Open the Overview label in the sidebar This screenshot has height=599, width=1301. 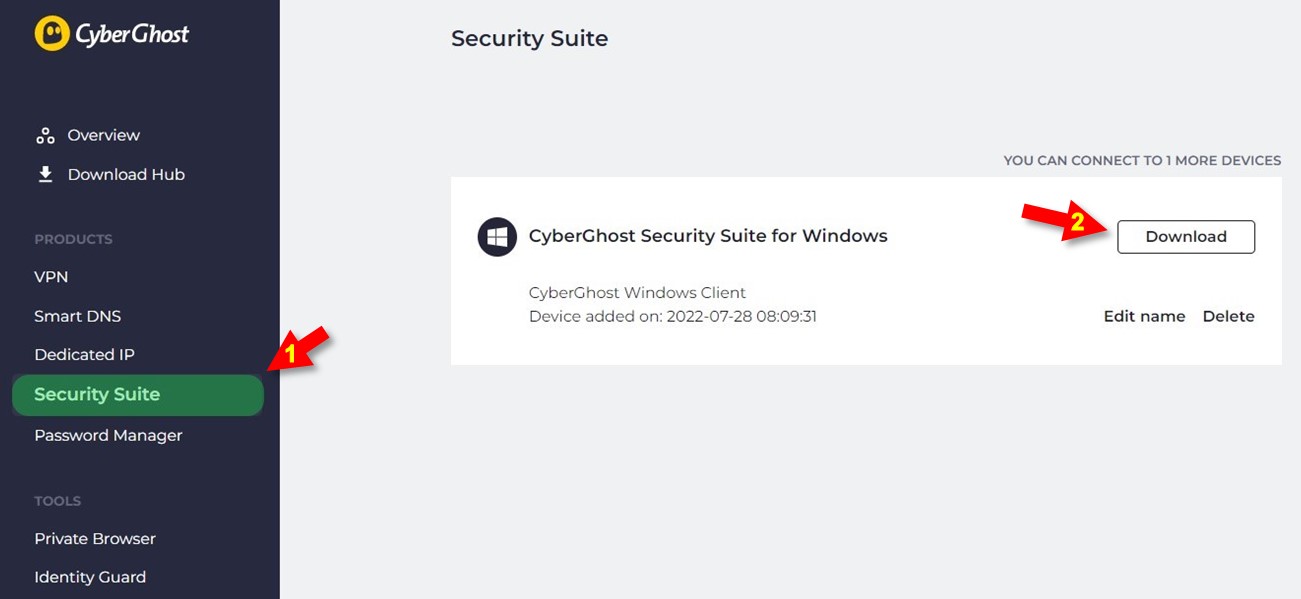pyautogui.click(x=104, y=135)
